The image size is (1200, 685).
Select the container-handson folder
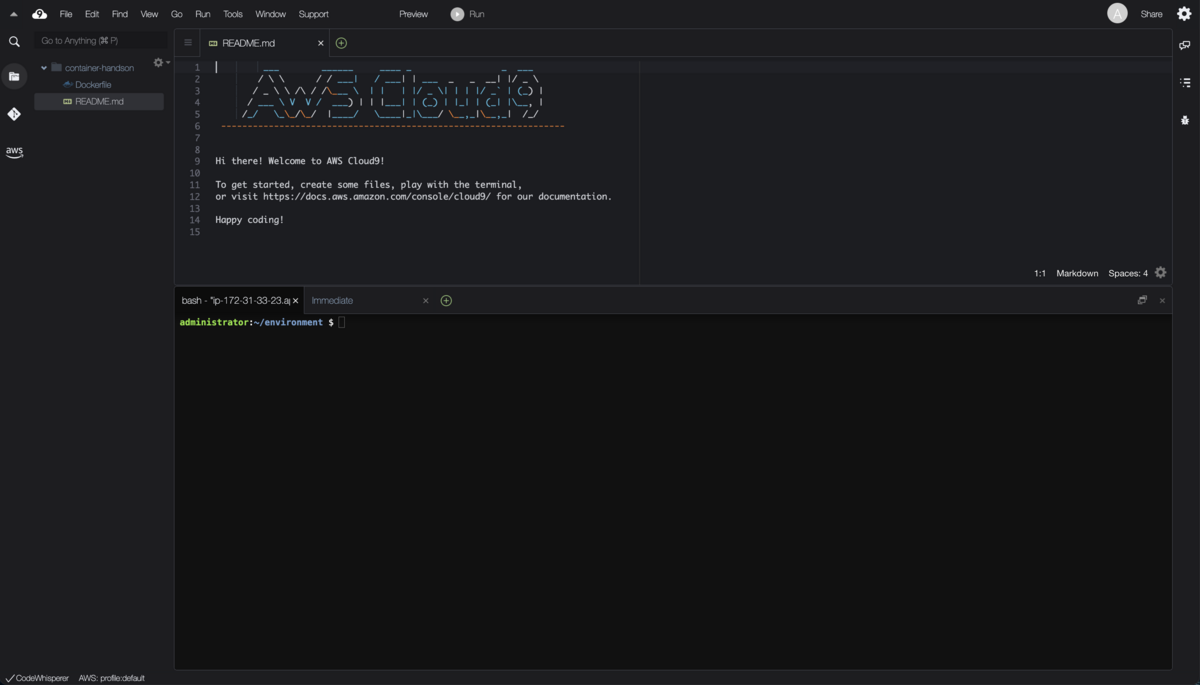pos(99,68)
